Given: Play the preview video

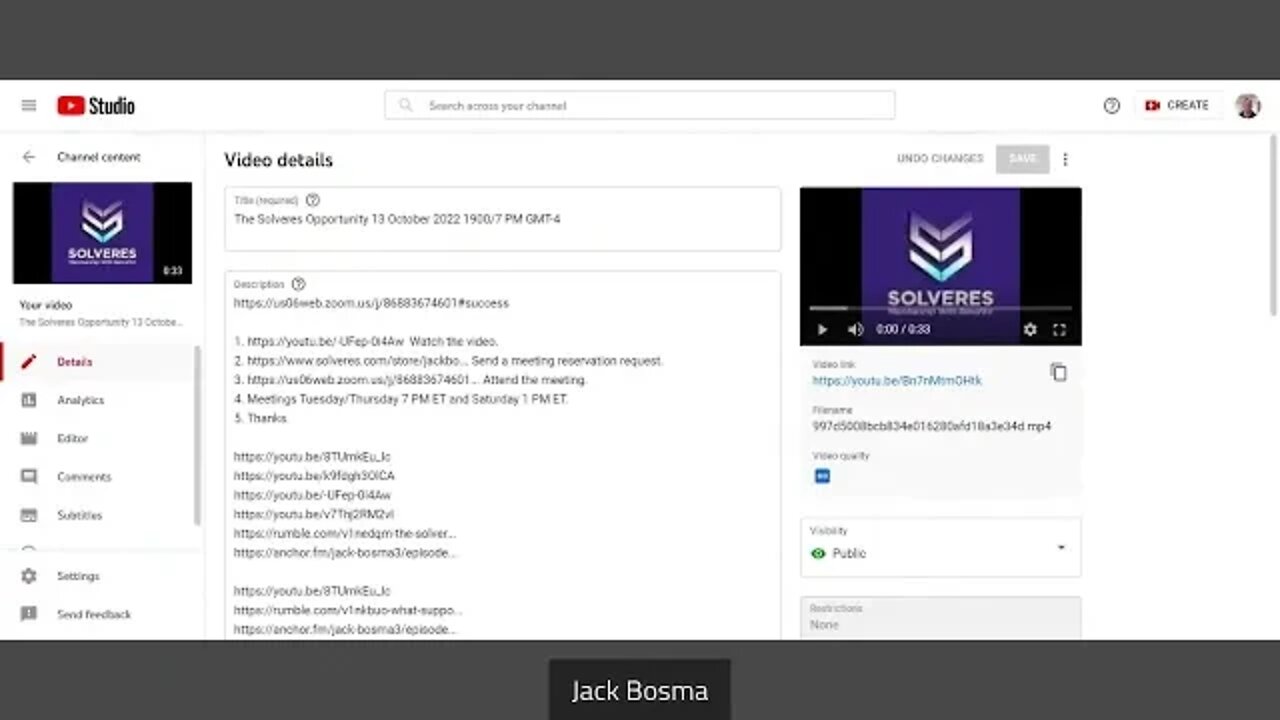Looking at the screenshot, I should point(823,329).
